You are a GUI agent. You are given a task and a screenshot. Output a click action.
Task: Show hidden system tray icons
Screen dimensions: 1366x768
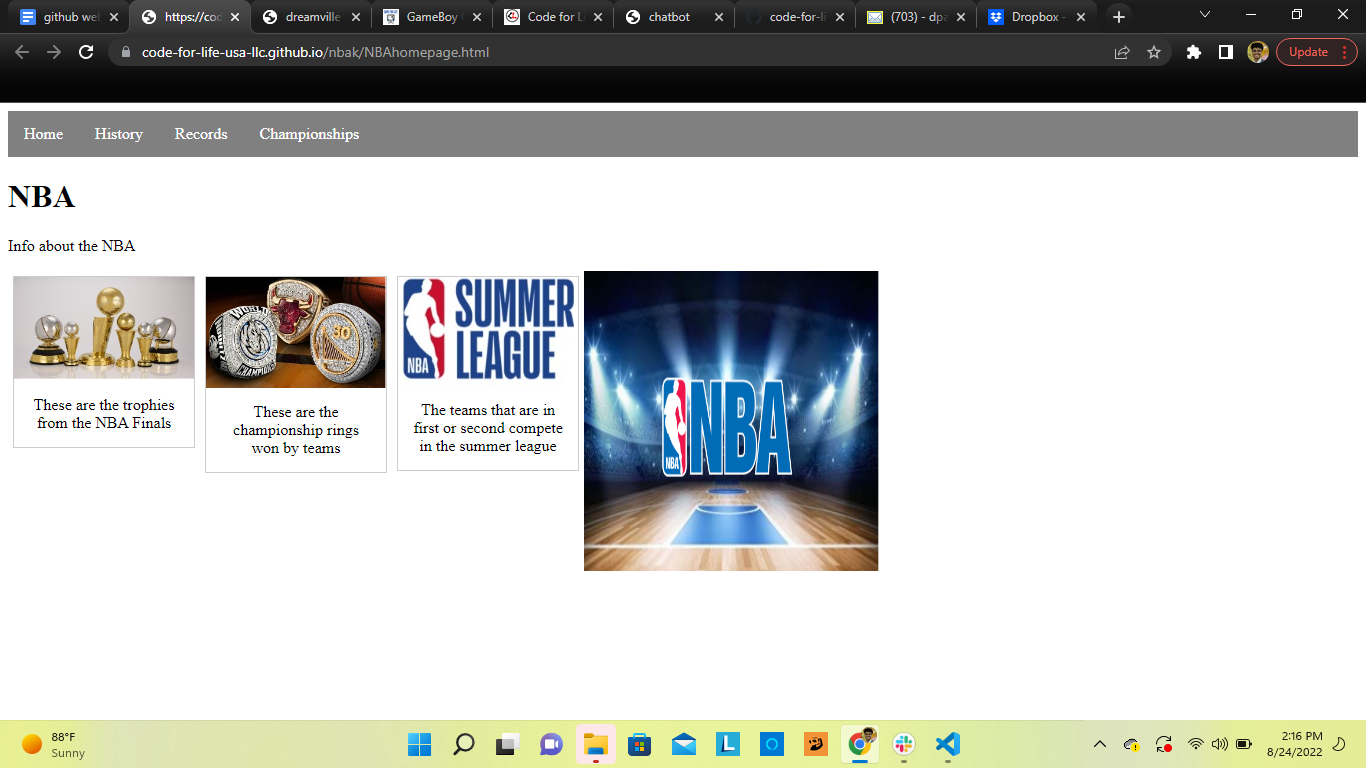(x=1100, y=744)
